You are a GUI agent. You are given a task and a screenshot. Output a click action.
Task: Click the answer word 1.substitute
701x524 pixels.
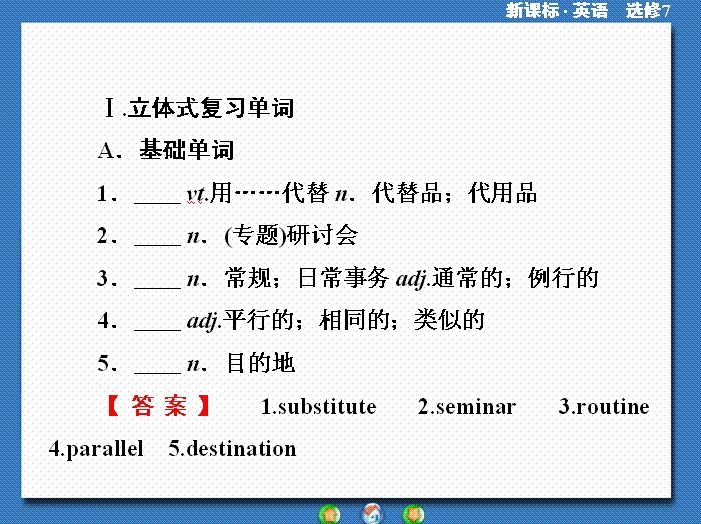tap(318, 407)
